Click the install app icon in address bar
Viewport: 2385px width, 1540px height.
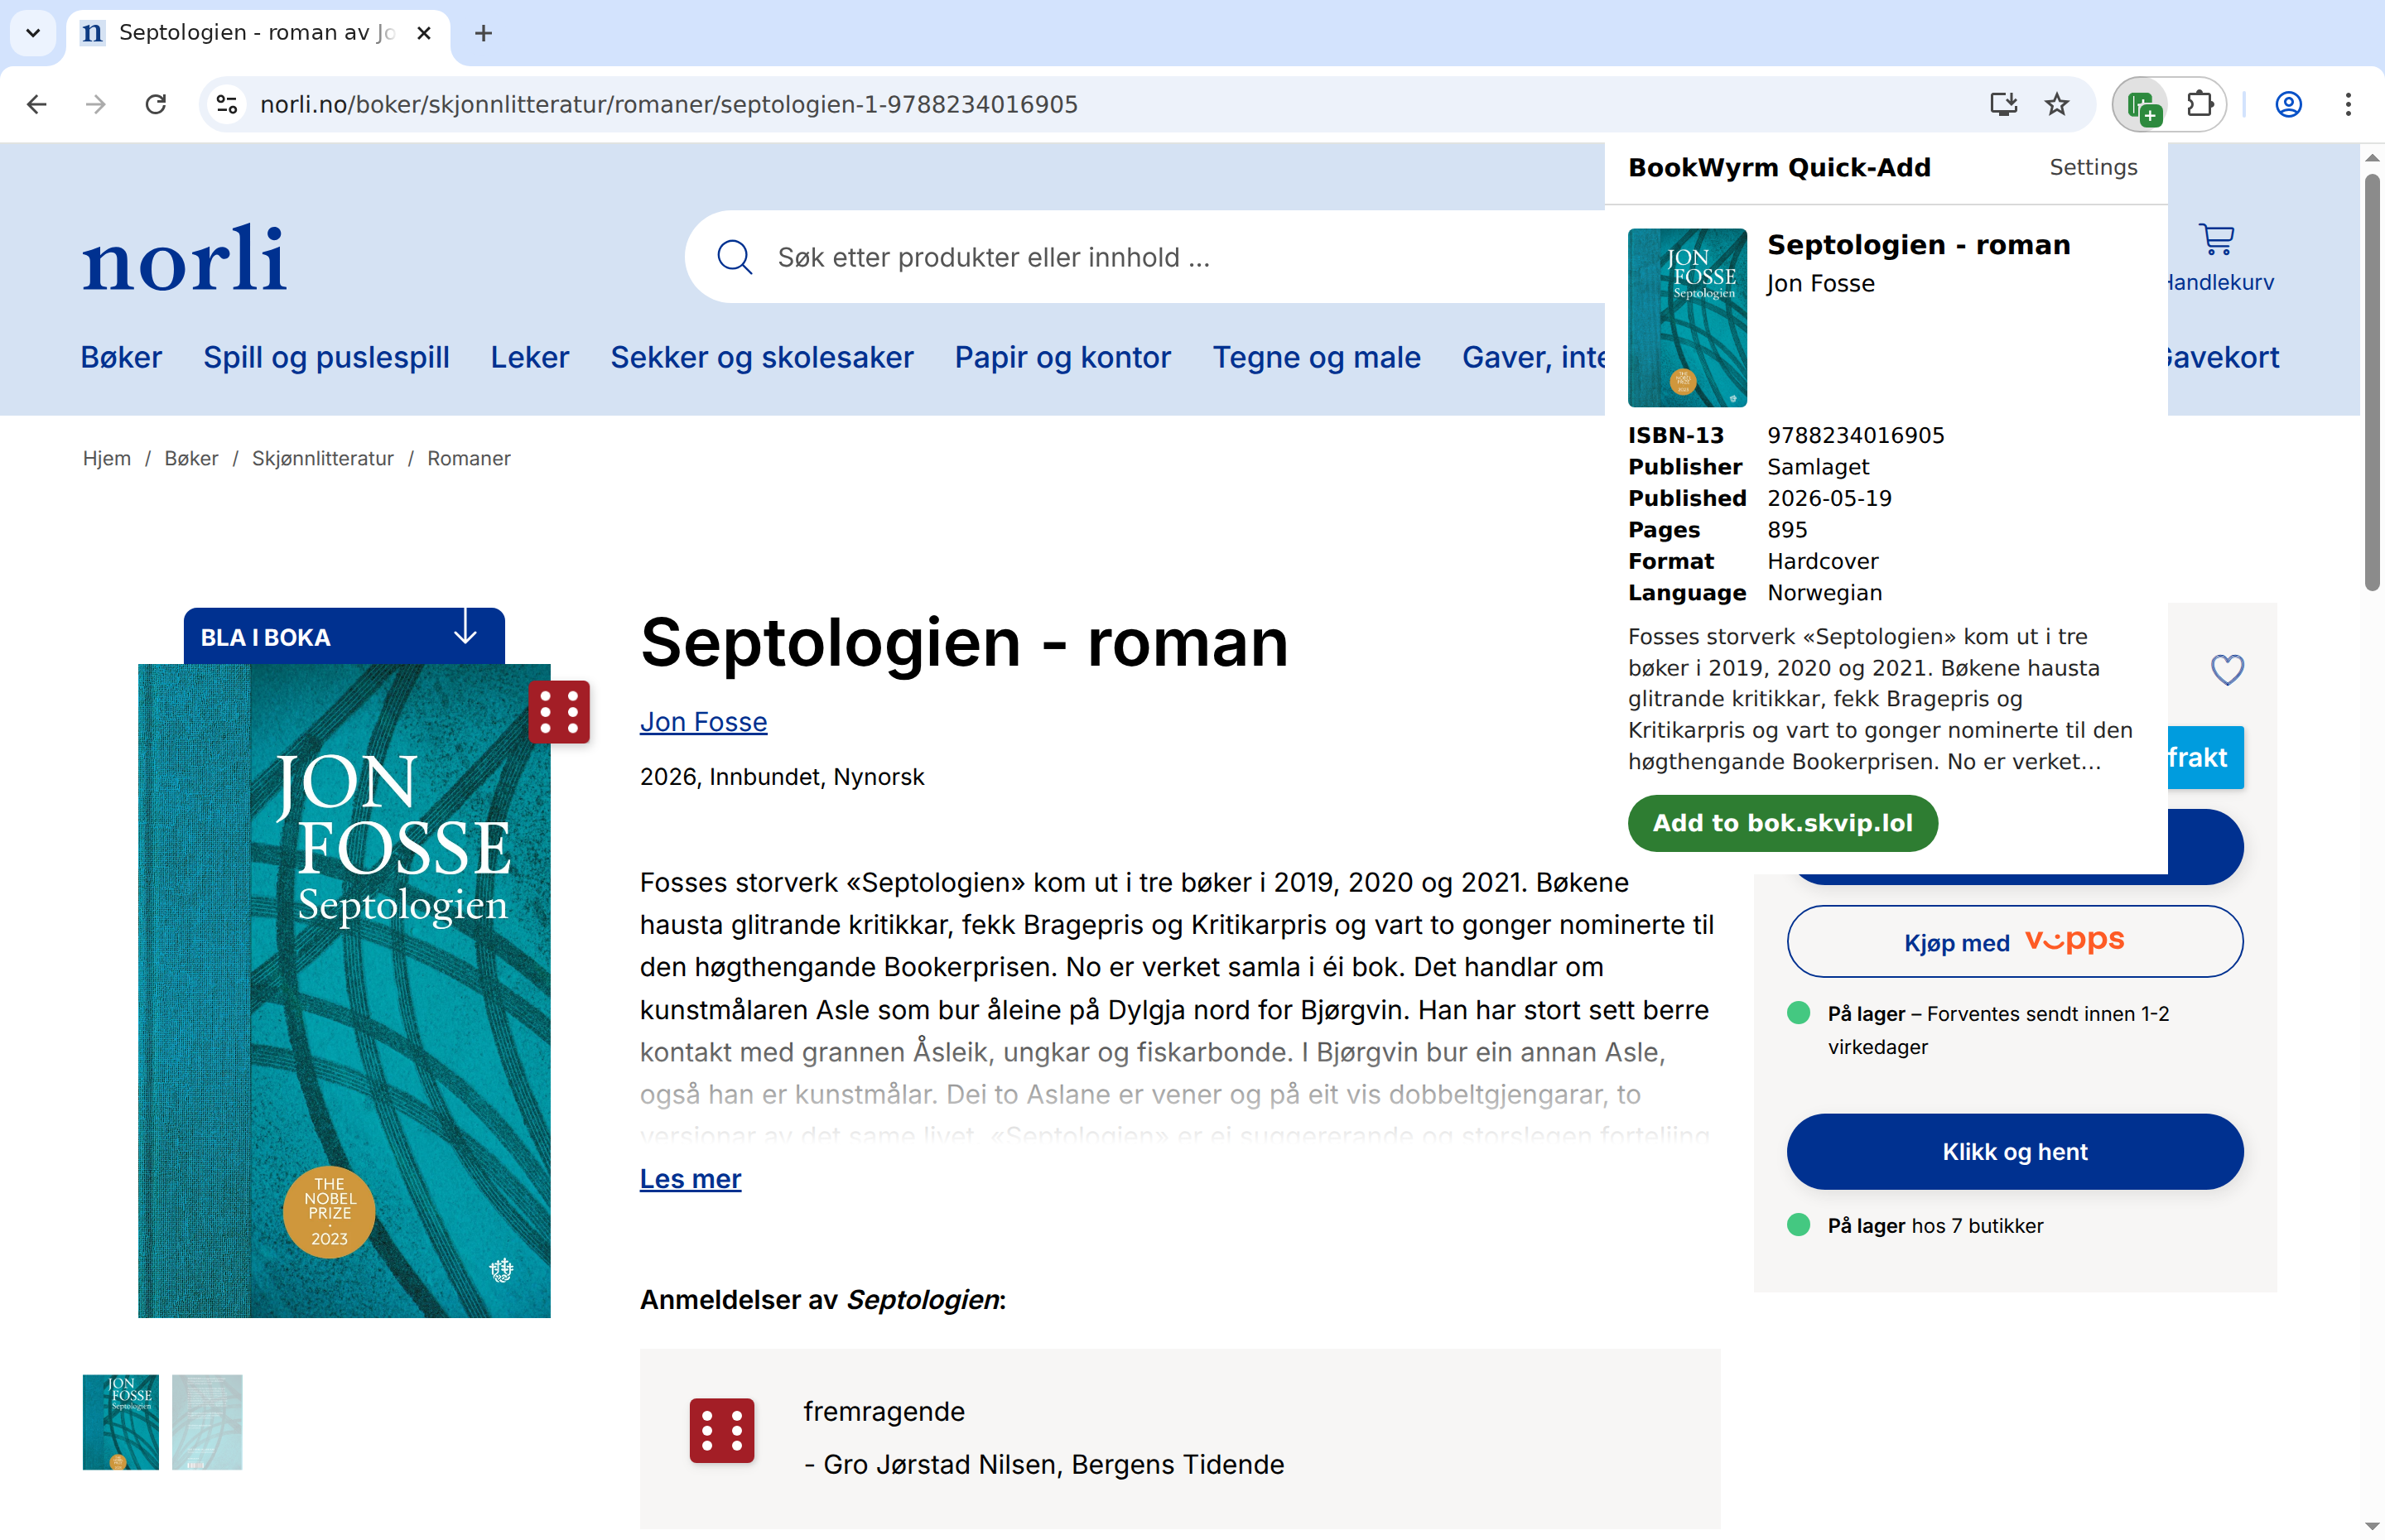coord(2003,104)
